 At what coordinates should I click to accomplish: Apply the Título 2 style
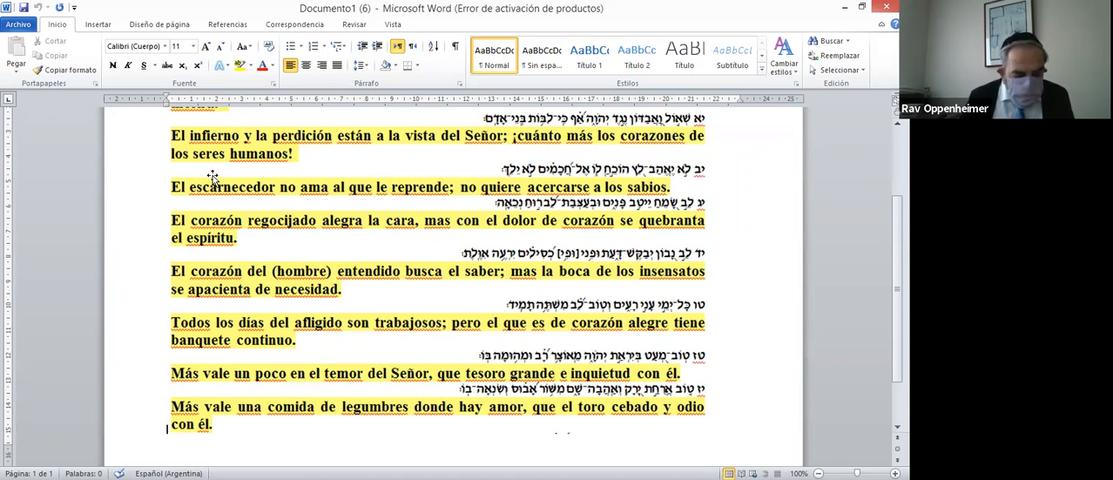(x=637, y=56)
